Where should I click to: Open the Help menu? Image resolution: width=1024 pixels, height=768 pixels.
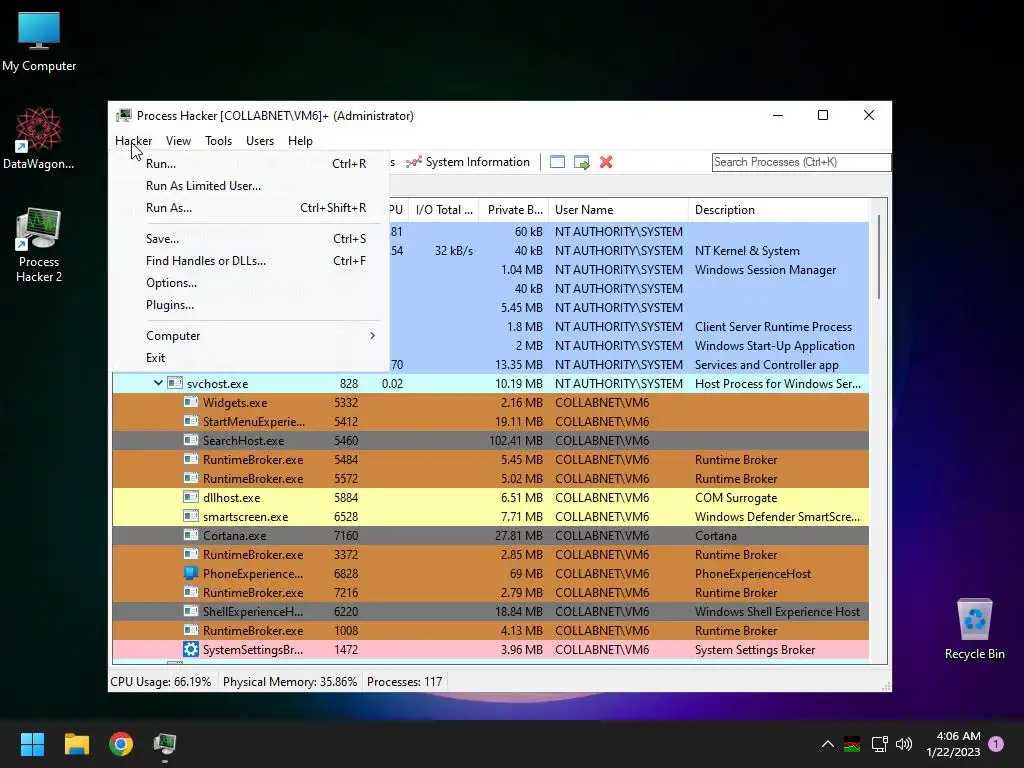[300, 140]
